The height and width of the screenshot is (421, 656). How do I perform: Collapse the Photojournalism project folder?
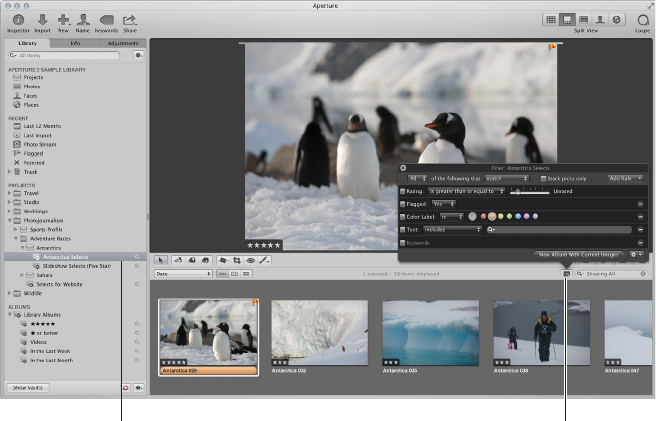(x=10, y=220)
